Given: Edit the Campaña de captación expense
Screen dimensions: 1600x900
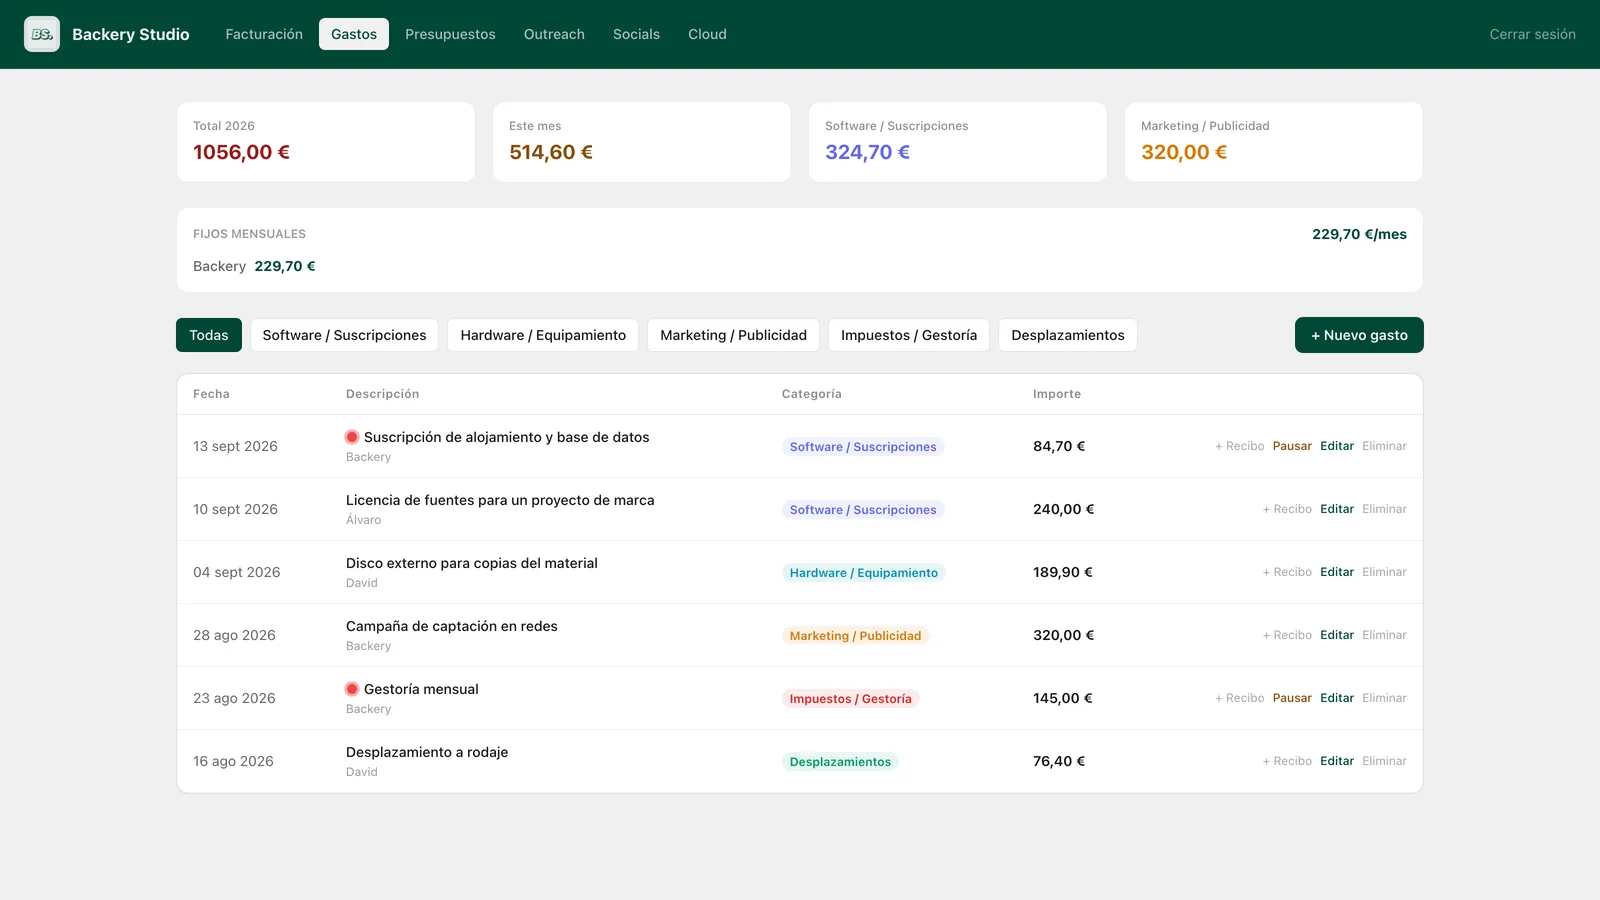Looking at the screenshot, I should pos(1337,635).
